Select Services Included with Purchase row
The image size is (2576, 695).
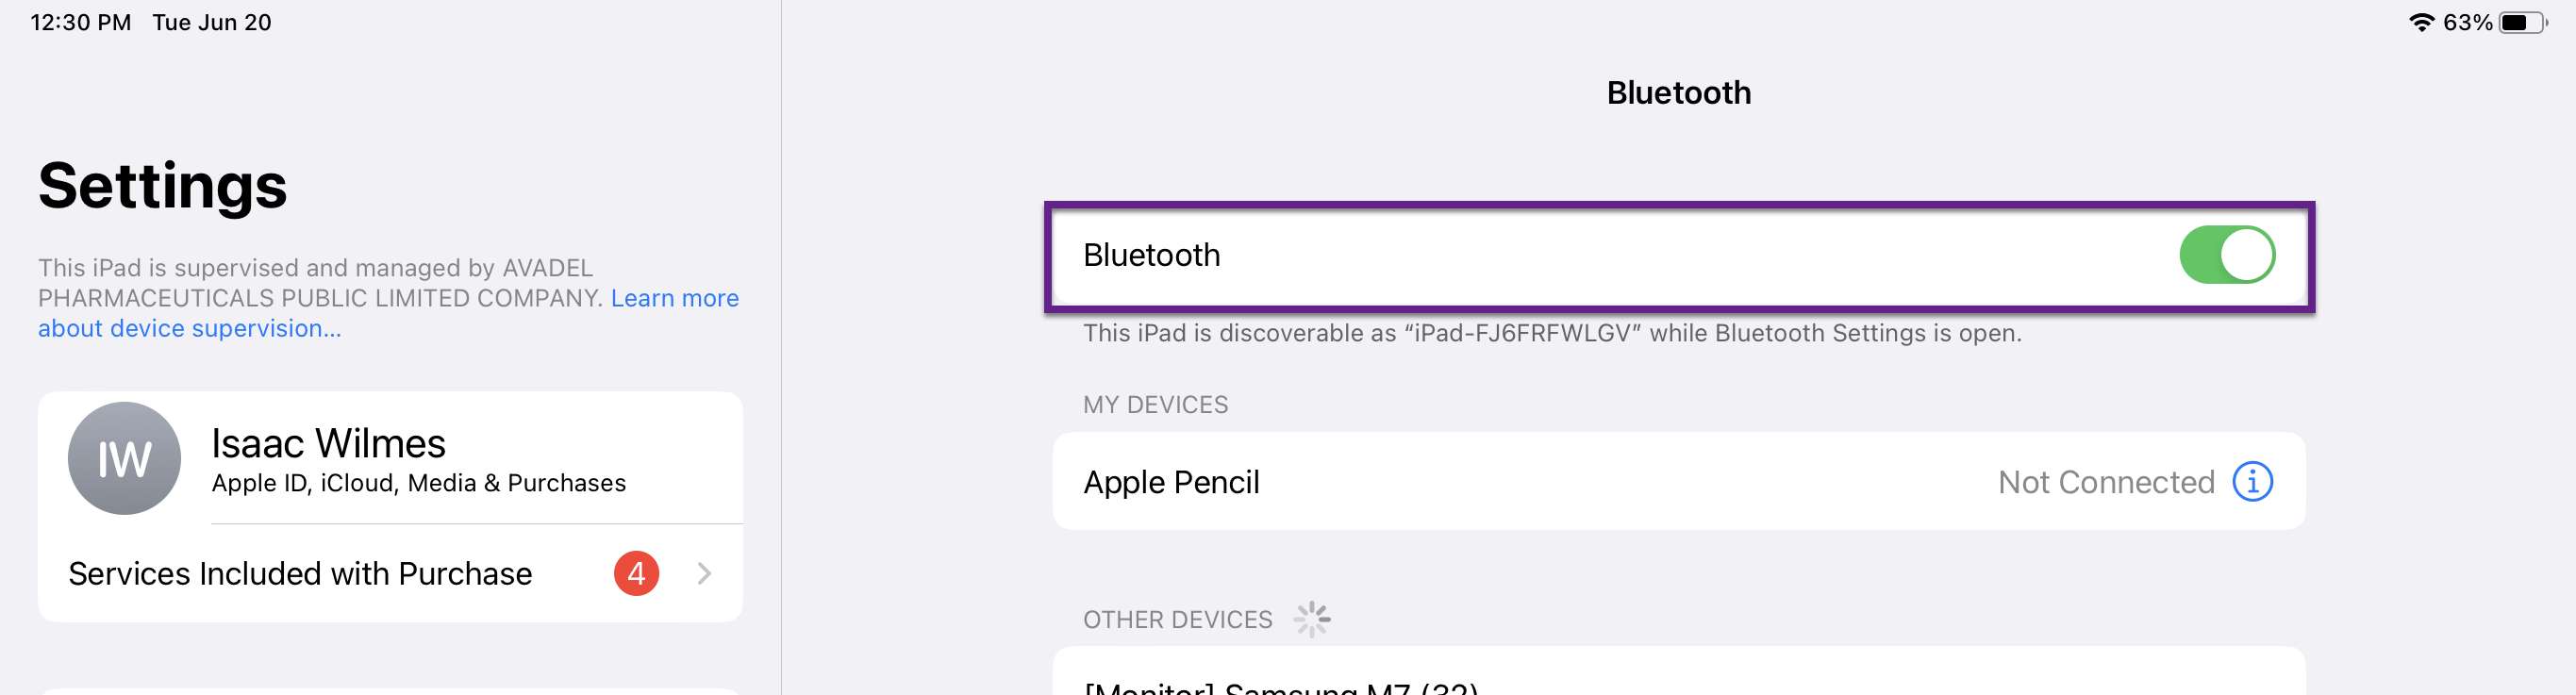390,574
